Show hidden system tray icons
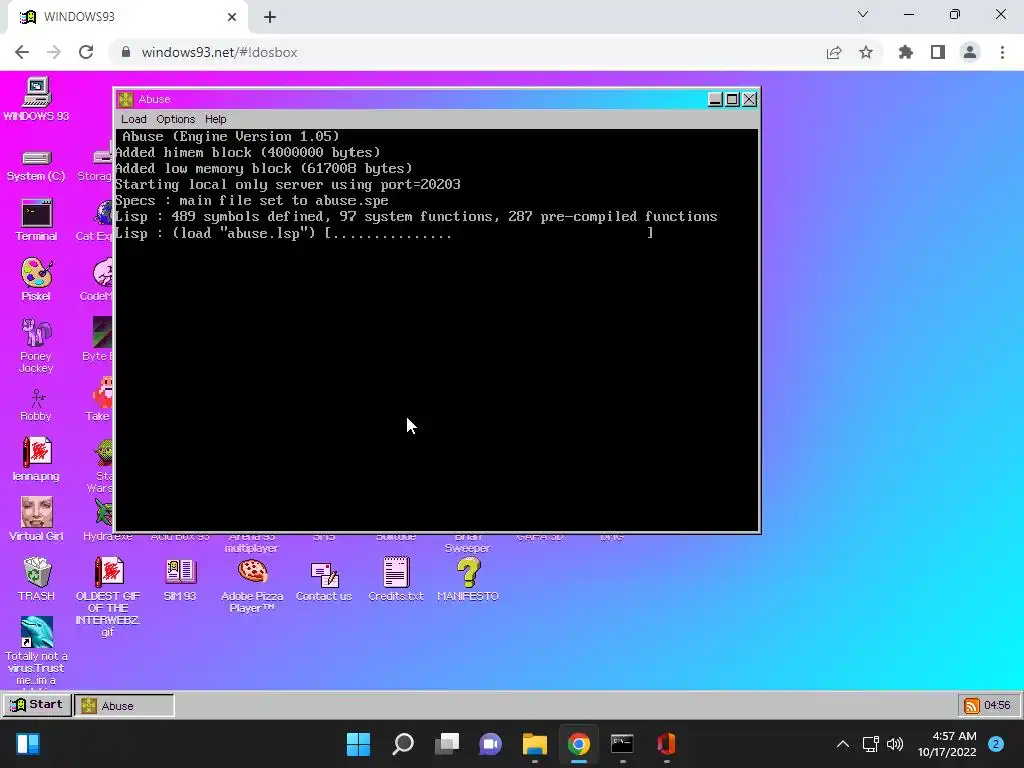 [x=843, y=744]
